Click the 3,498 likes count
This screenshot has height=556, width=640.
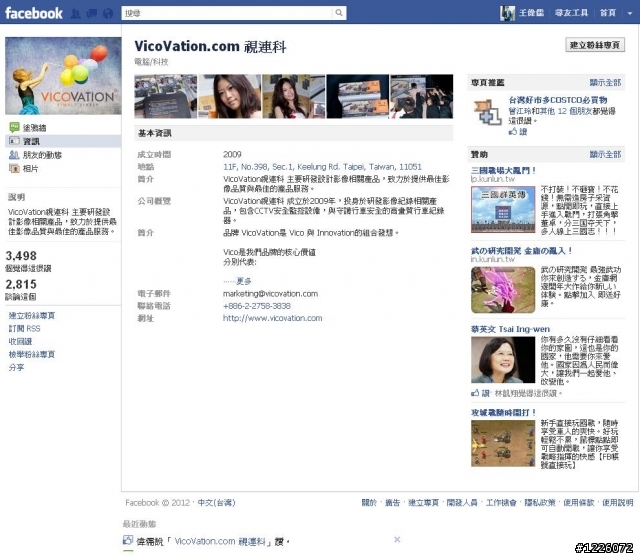(x=21, y=256)
